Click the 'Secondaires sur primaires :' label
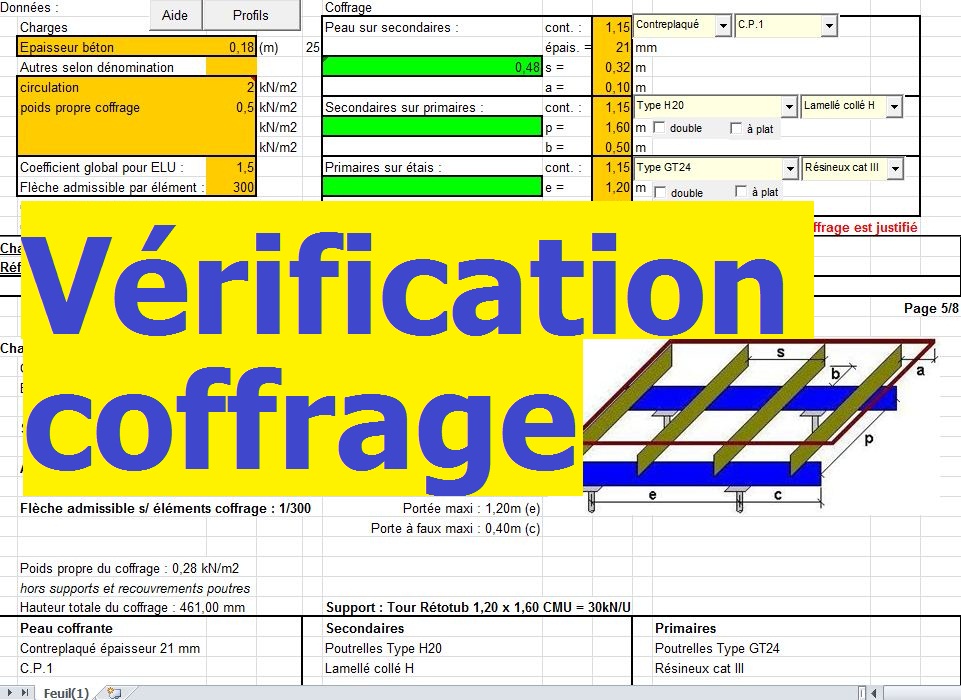The width and height of the screenshot is (961, 700). (405, 107)
